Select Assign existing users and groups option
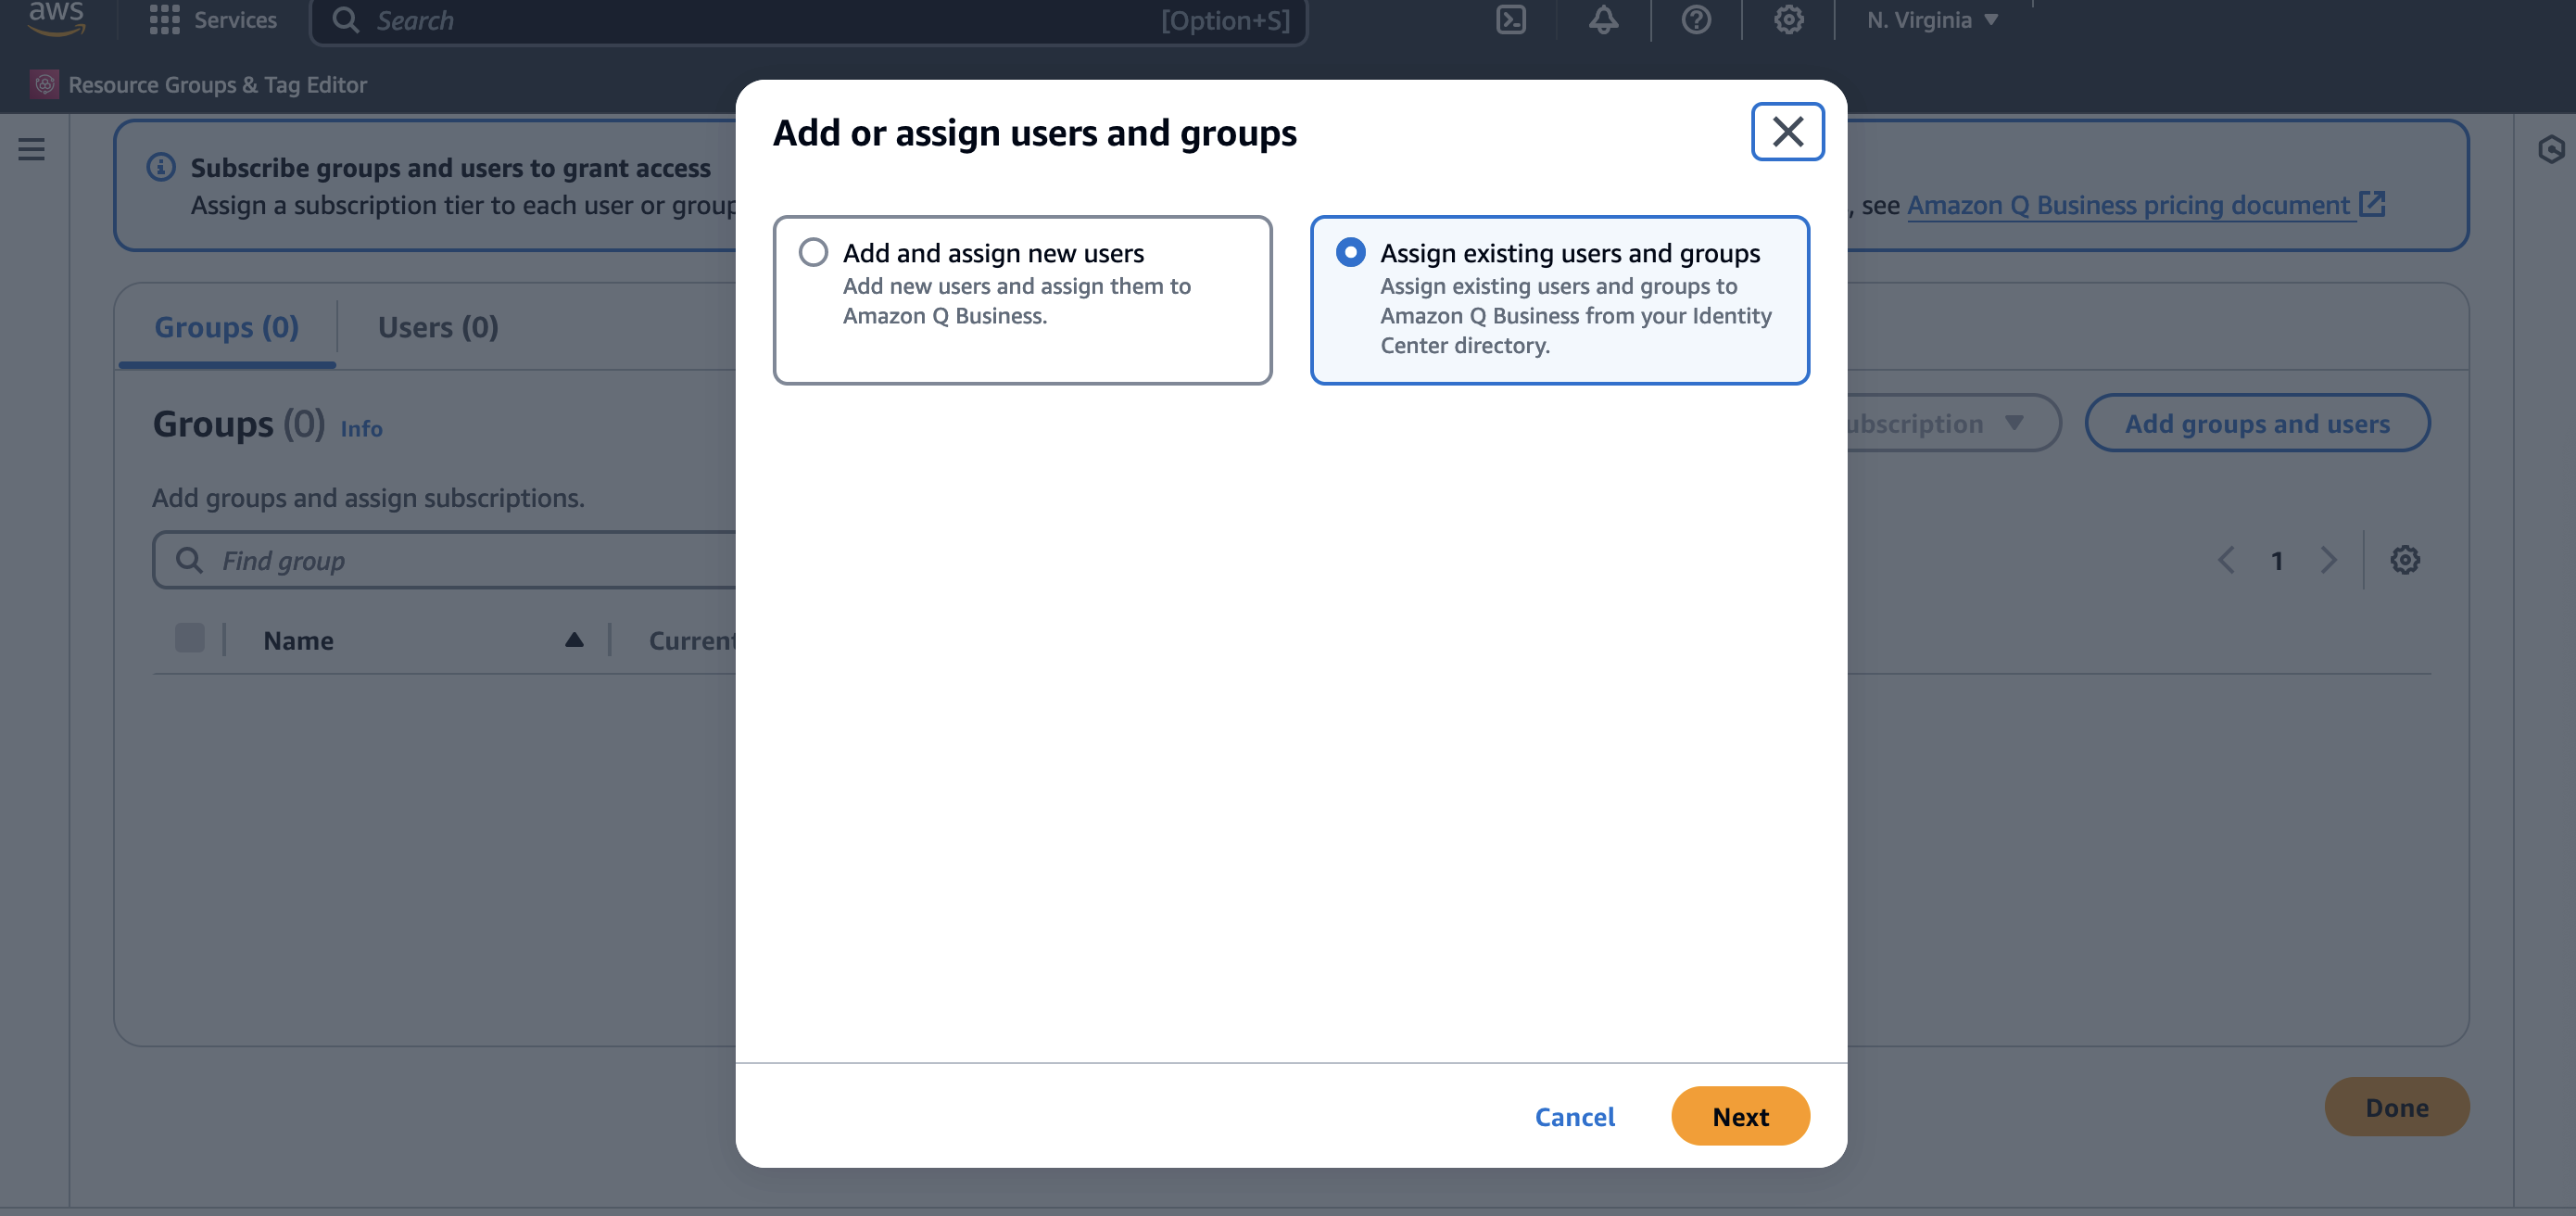Viewport: 2576px width, 1216px height. pyautogui.click(x=1350, y=252)
